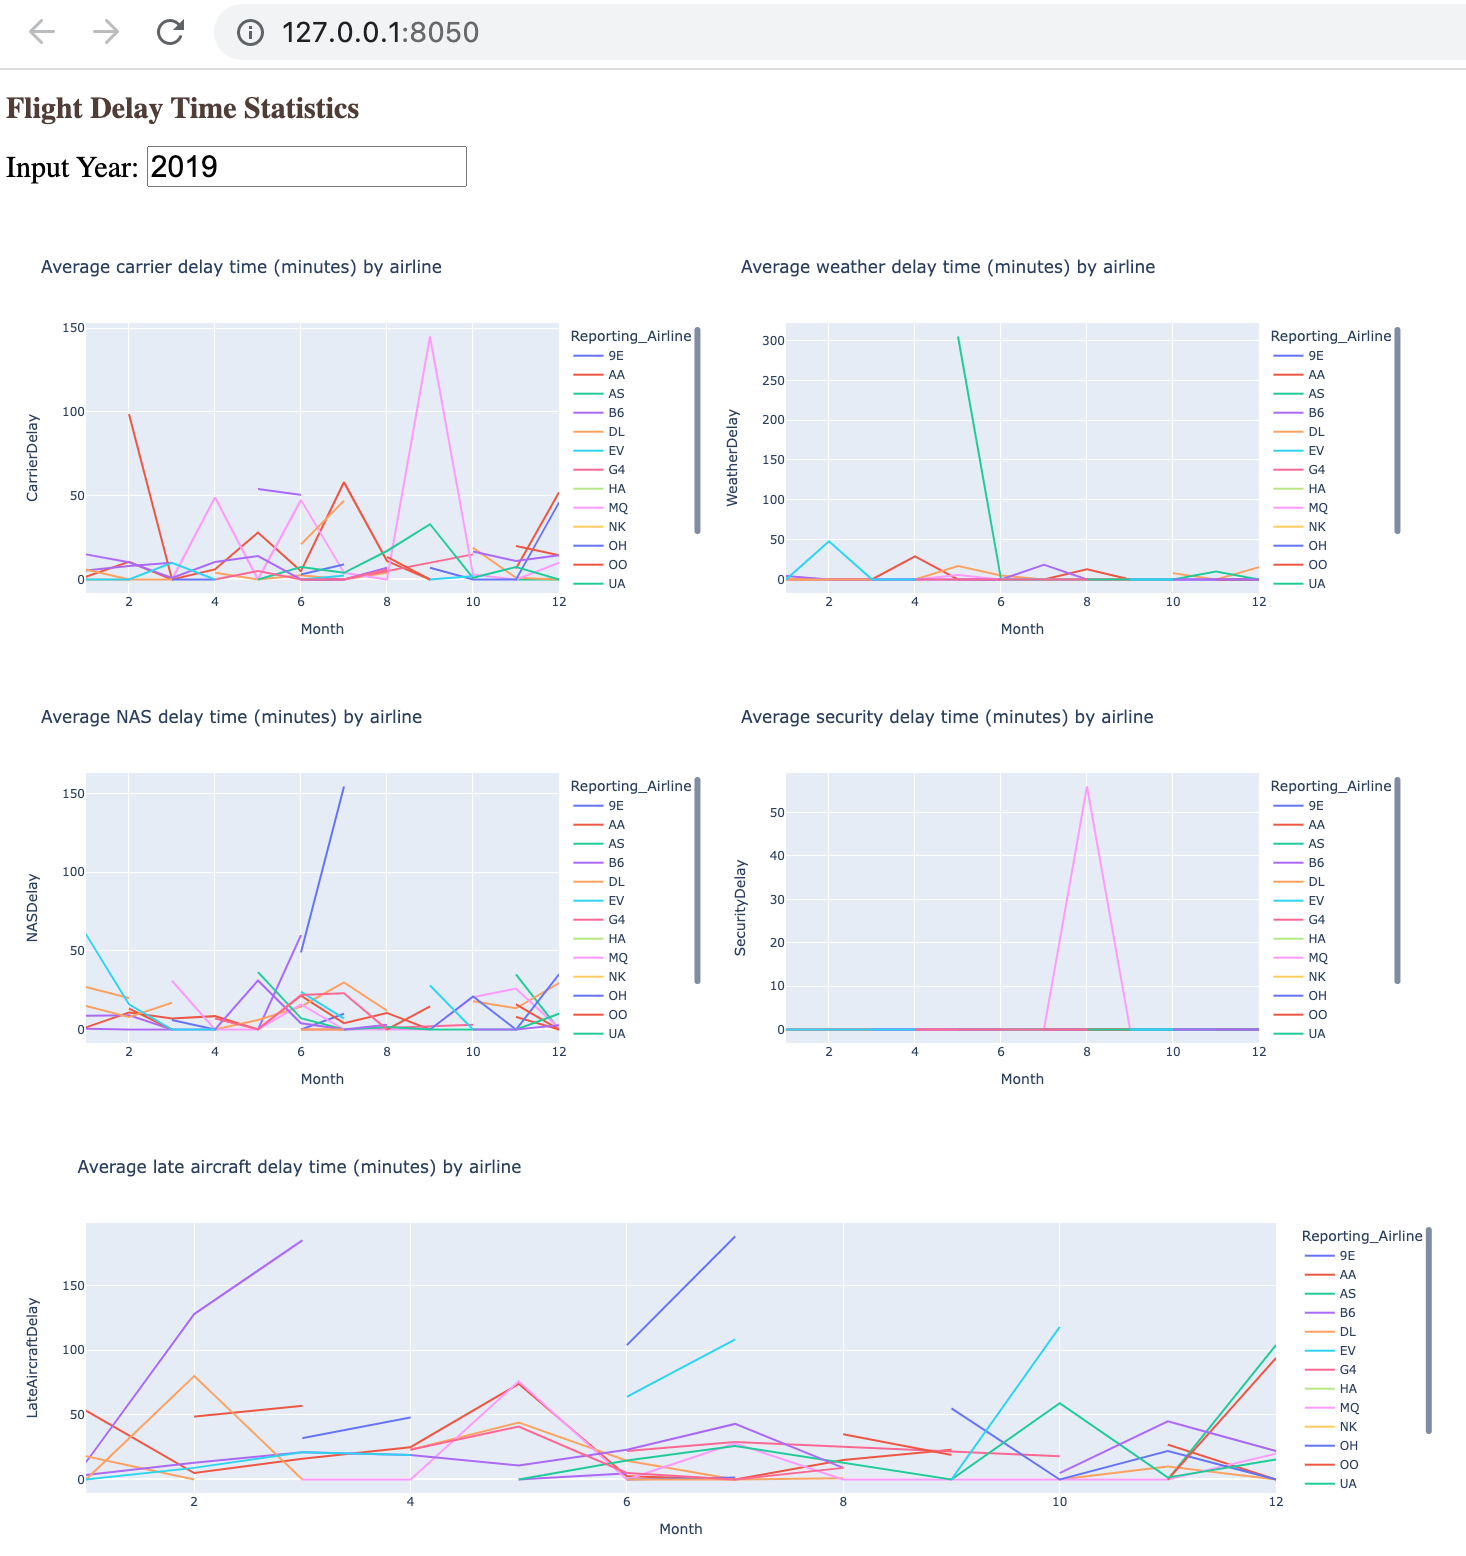1466x1556 pixels.
Task: Click the carrier delay legend scrollbar
Action: [x=697, y=430]
